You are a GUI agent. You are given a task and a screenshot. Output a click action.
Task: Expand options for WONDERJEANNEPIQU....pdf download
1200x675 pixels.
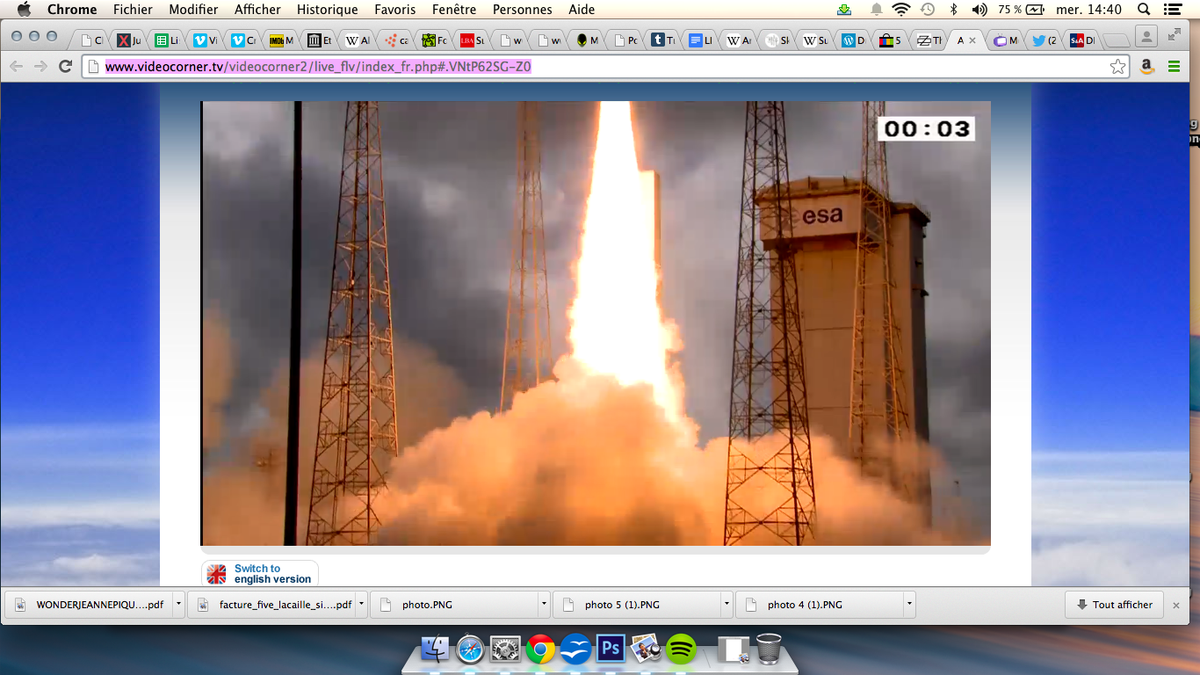tap(178, 604)
